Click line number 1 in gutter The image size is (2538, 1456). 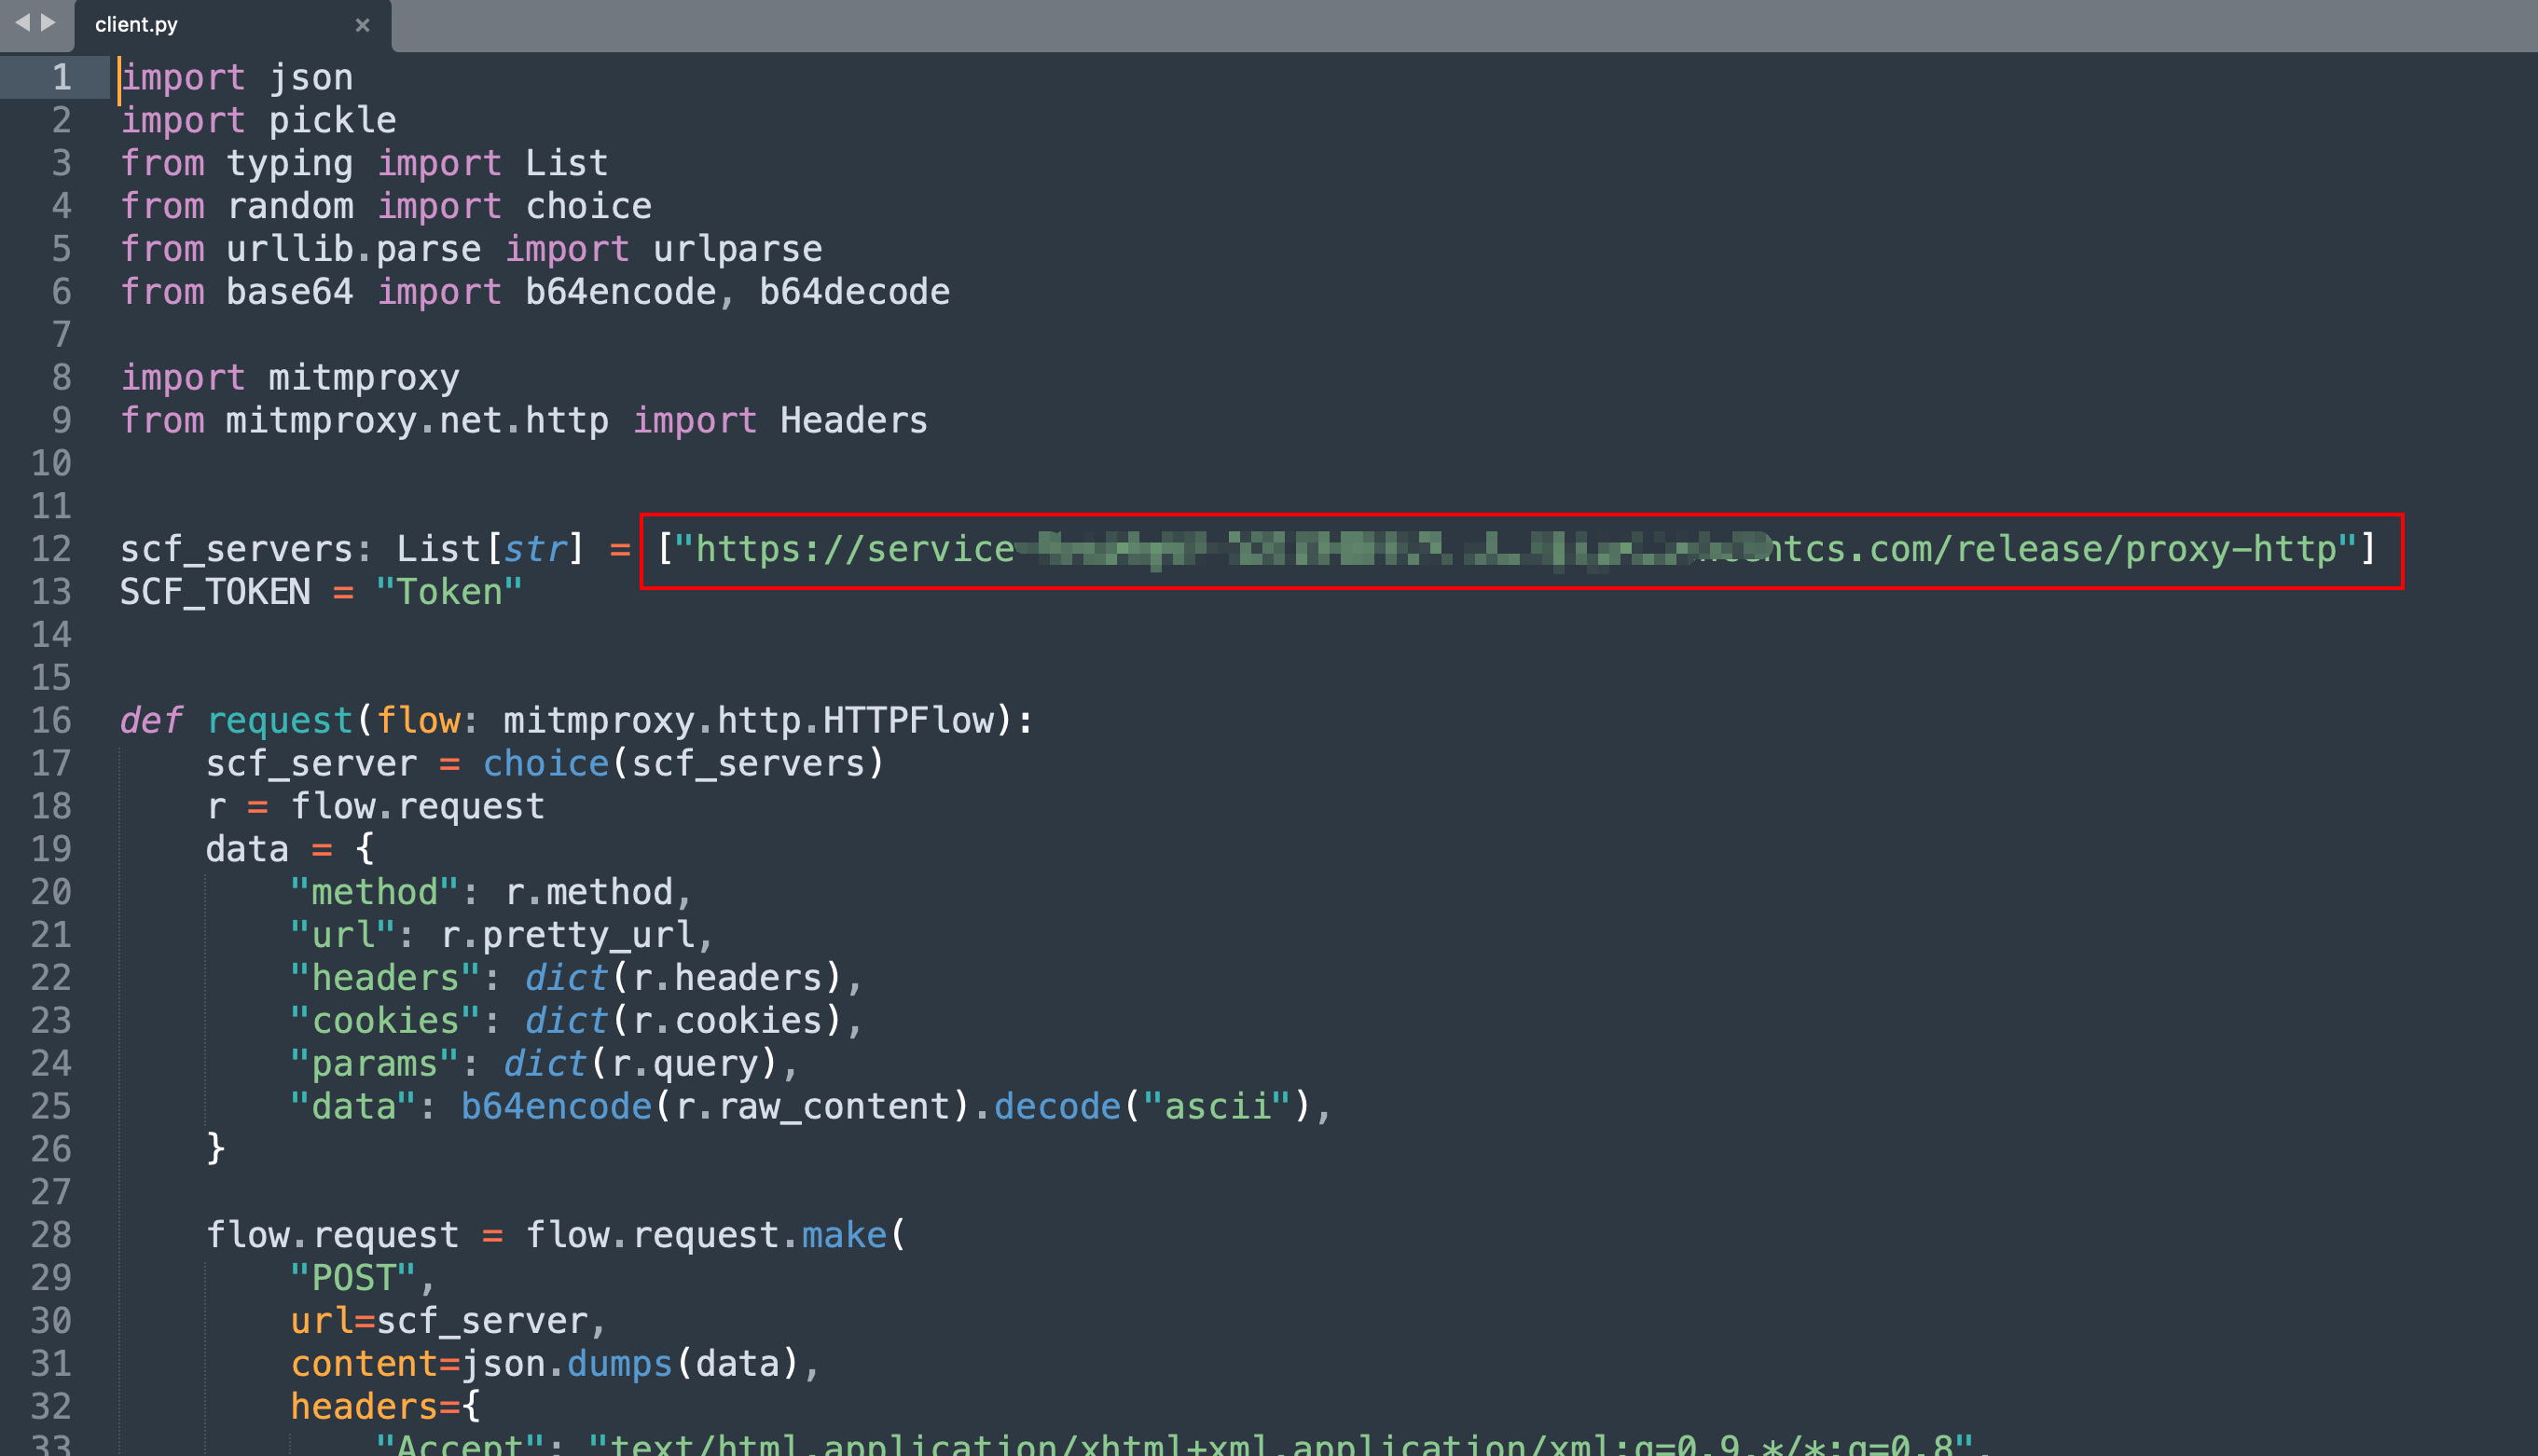point(61,78)
